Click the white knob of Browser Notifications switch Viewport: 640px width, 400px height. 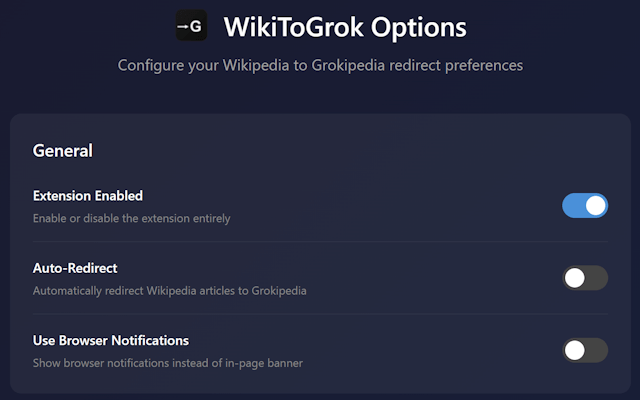574,350
